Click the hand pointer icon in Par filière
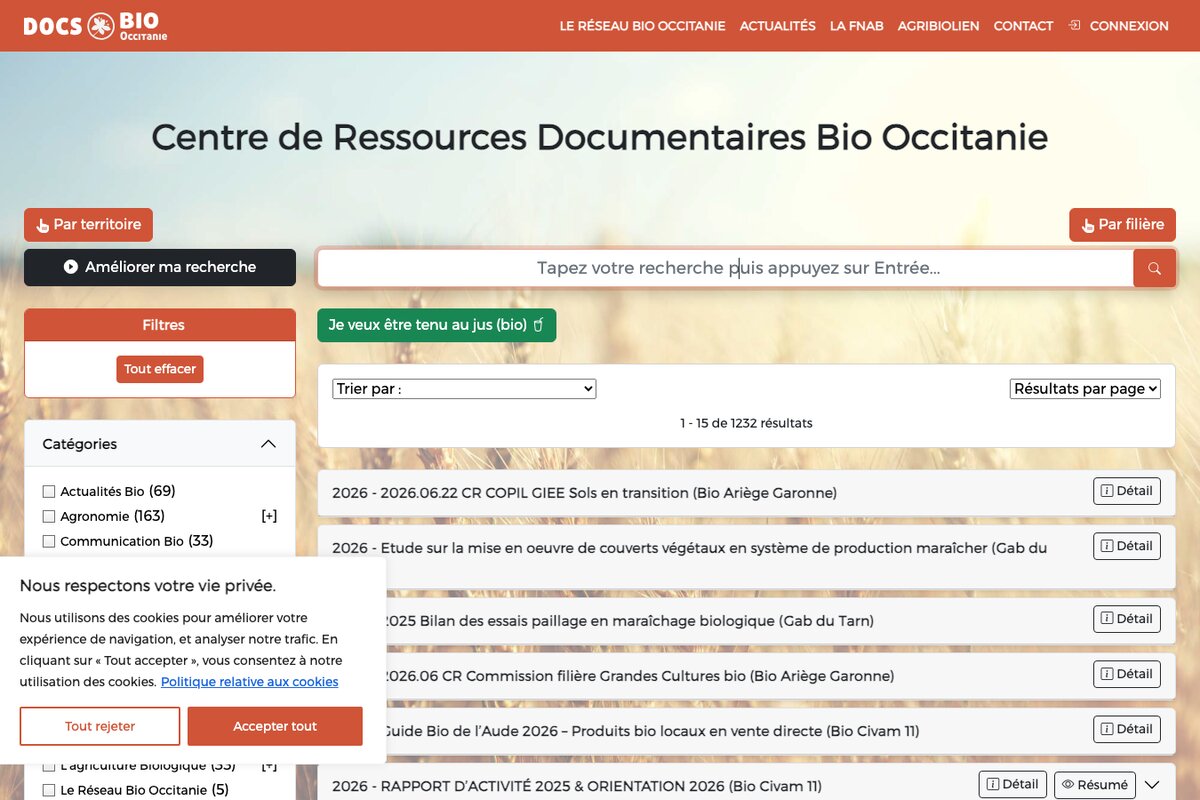Screen dimensions: 1200x800 (x=1088, y=226)
